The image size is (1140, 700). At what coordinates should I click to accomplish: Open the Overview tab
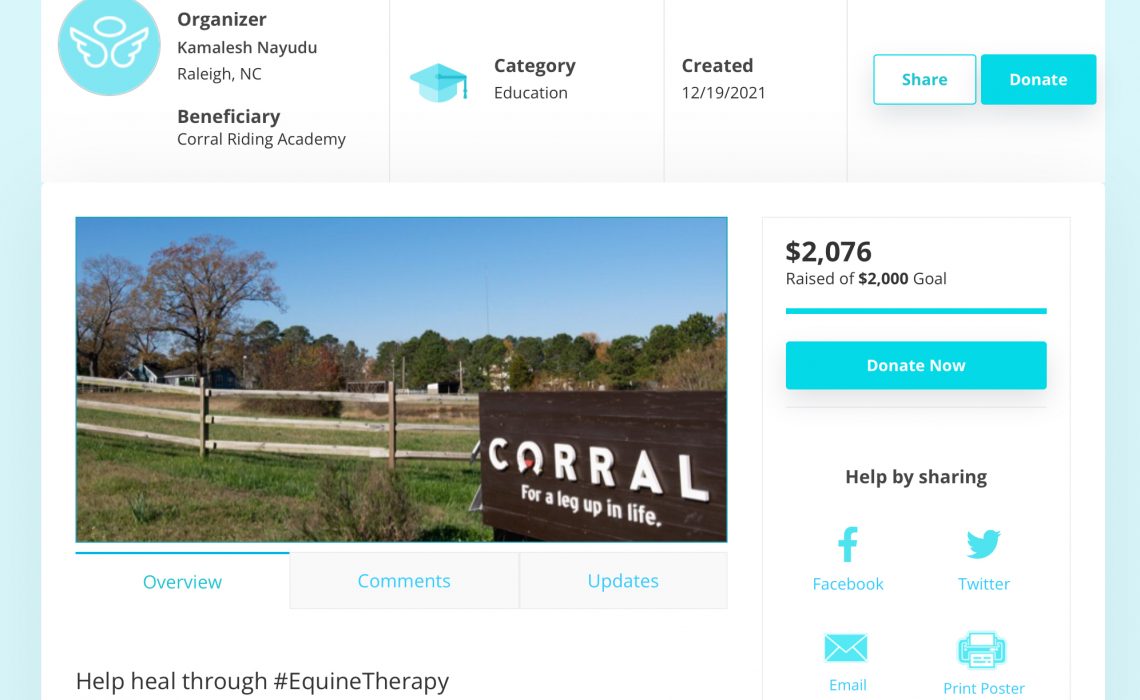click(182, 581)
